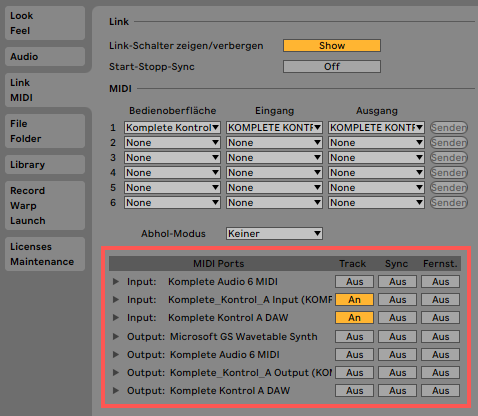Open the Look Feel preferences tab
The height and width of the screenshot is (416, 478).
click(45, 23)
